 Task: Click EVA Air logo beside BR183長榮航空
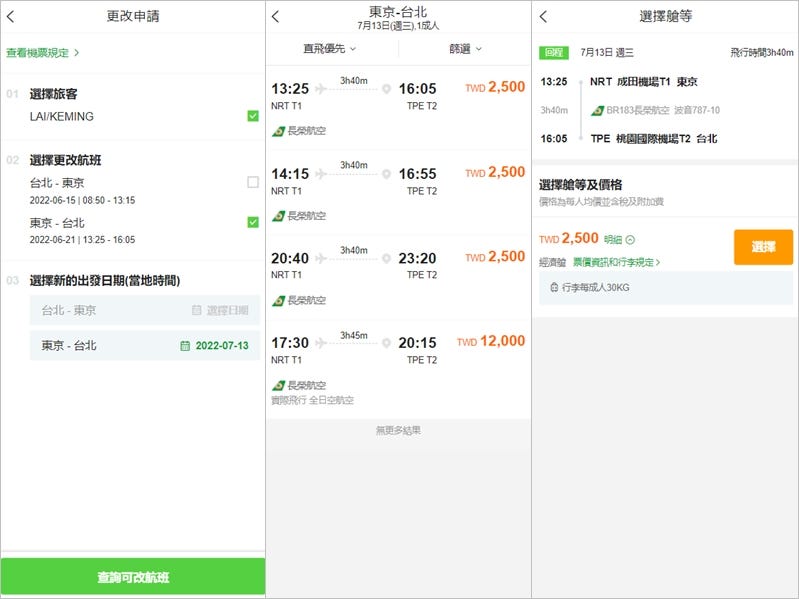click(x=597, y=111)
